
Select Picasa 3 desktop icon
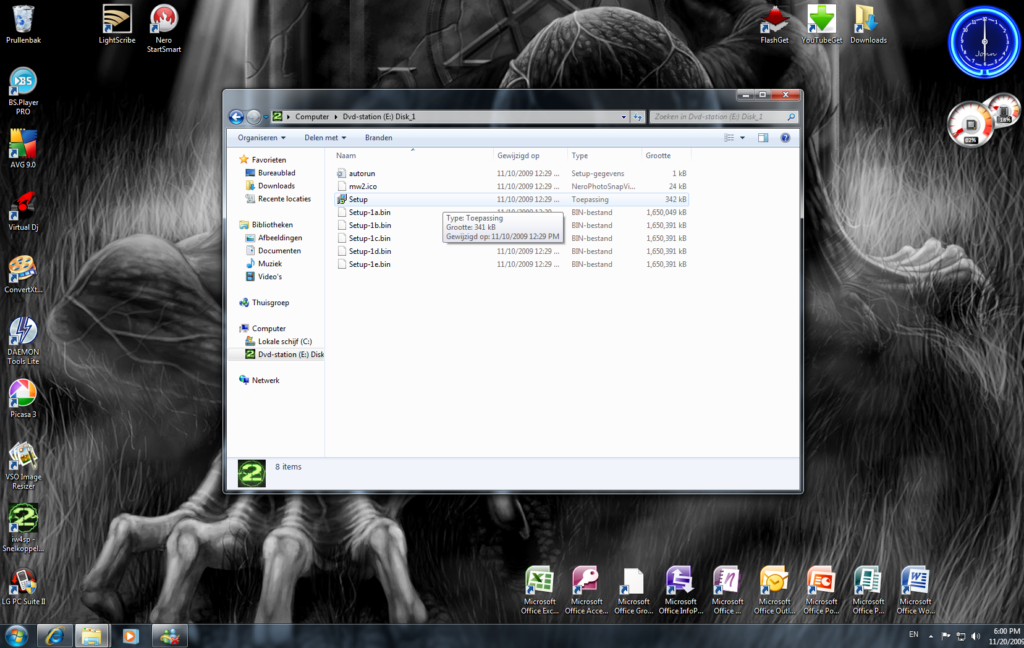tap(23, 398)
